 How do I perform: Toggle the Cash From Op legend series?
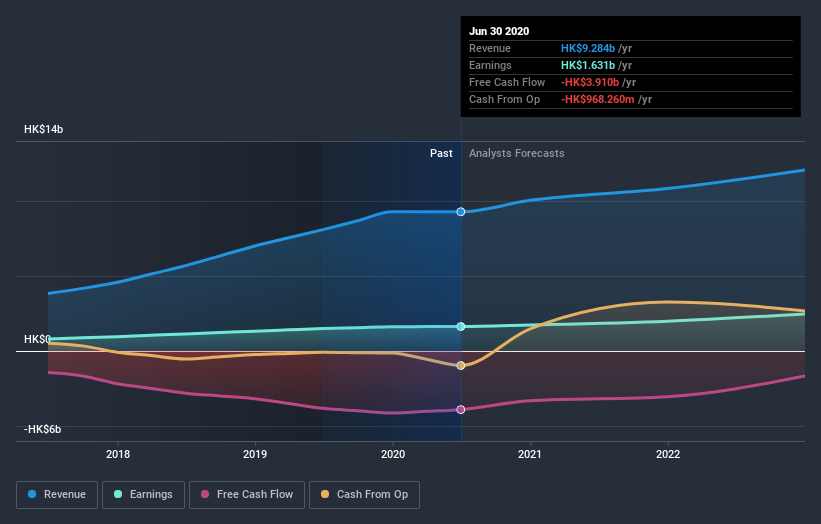364,495
